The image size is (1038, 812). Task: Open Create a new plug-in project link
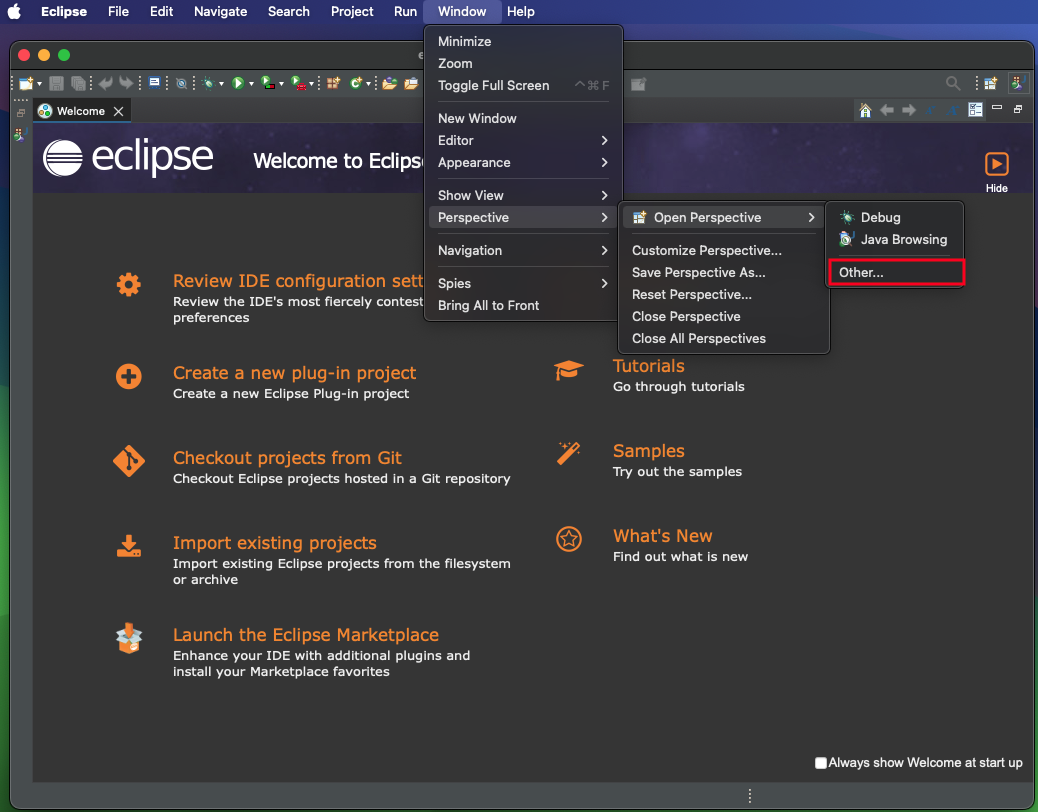click(x=295, y=373)
